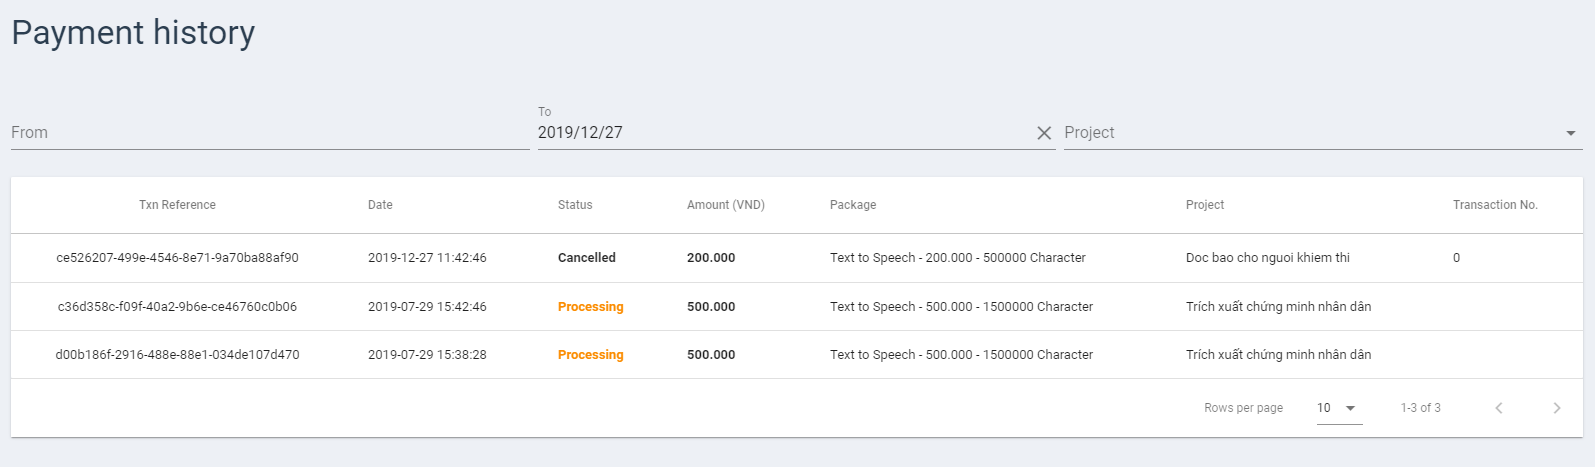Click the Status column header
The width and height of the screenshot is (1595, 467).
pyautogui.click(x=575, y=205)
